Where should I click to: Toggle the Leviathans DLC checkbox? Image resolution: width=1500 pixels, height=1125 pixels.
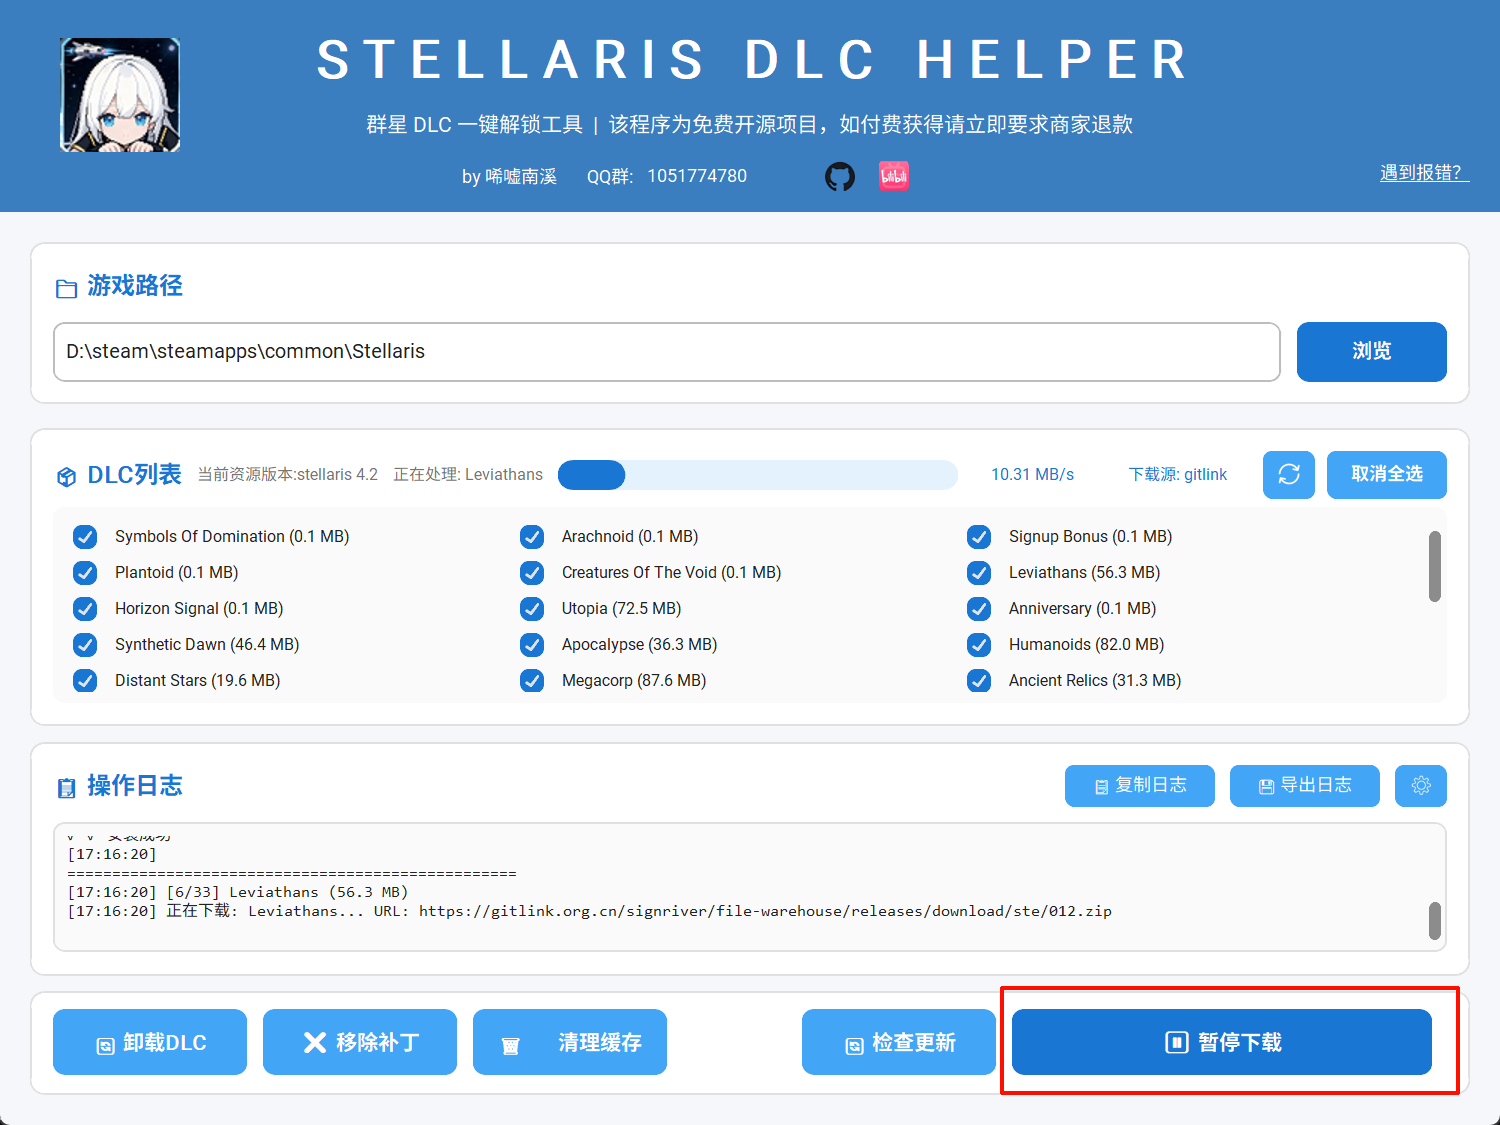coord(979,573)
